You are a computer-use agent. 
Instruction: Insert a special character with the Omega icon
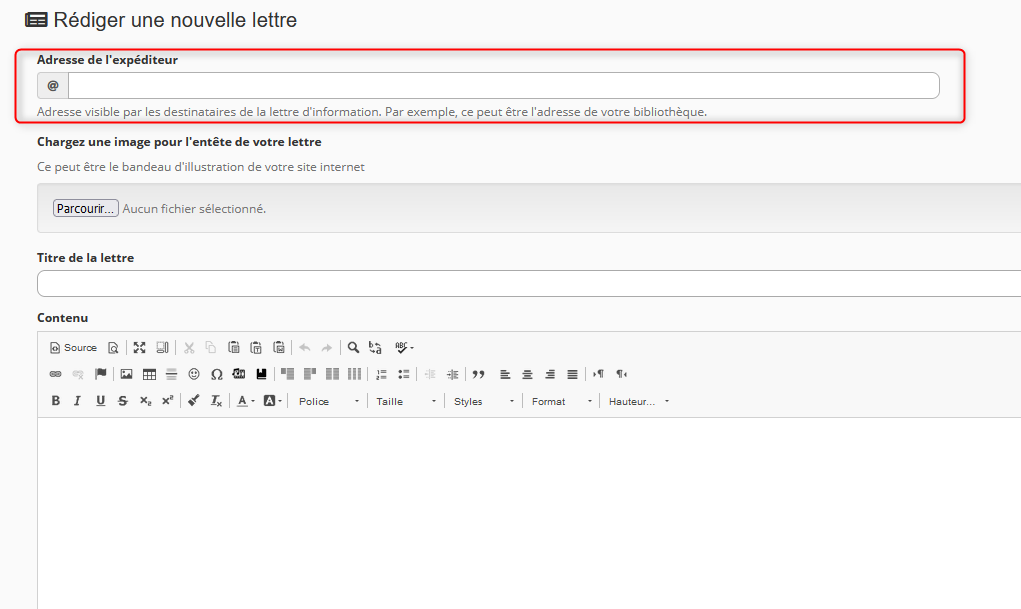point(216,374)
